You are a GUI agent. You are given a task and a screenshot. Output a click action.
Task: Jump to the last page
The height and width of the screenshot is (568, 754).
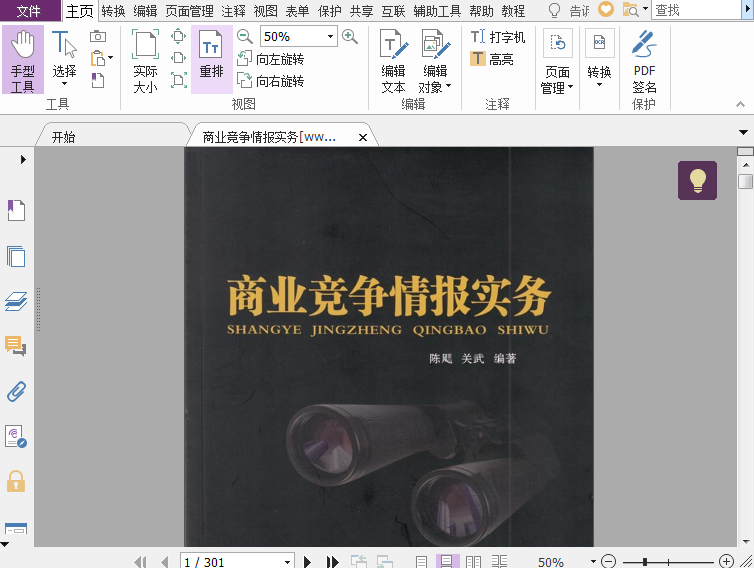332,562
